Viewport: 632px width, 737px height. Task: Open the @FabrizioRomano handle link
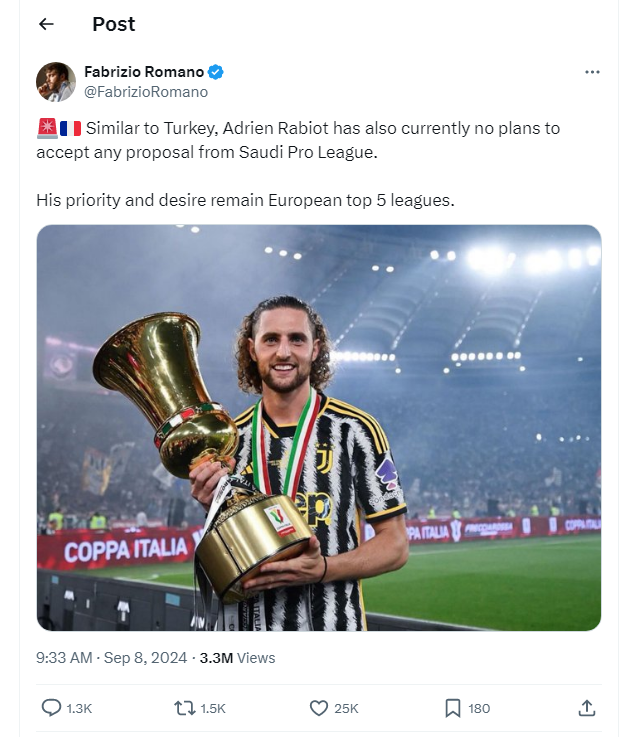pos(146,92)
